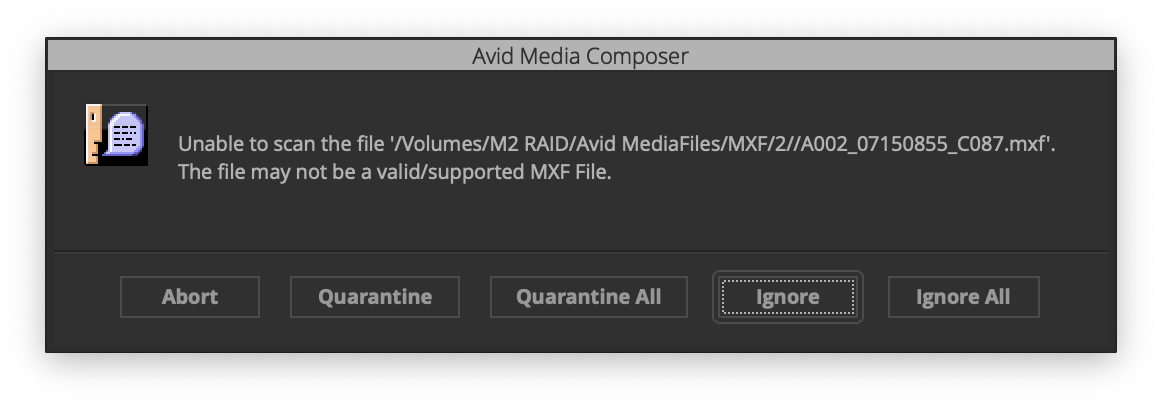Screen dimensions: 1162x406
Task: Dismiss all scan warnings with Ignore All
Action: pyautogui.click(x=963, y=297)
